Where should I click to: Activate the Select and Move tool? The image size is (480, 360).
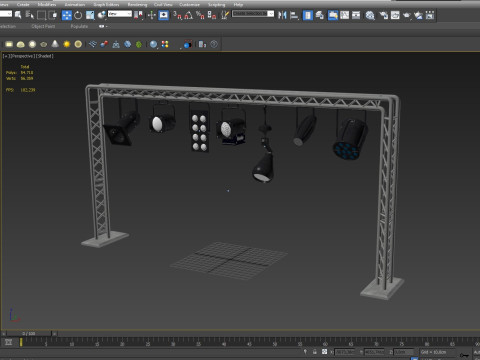pos(67,15)
